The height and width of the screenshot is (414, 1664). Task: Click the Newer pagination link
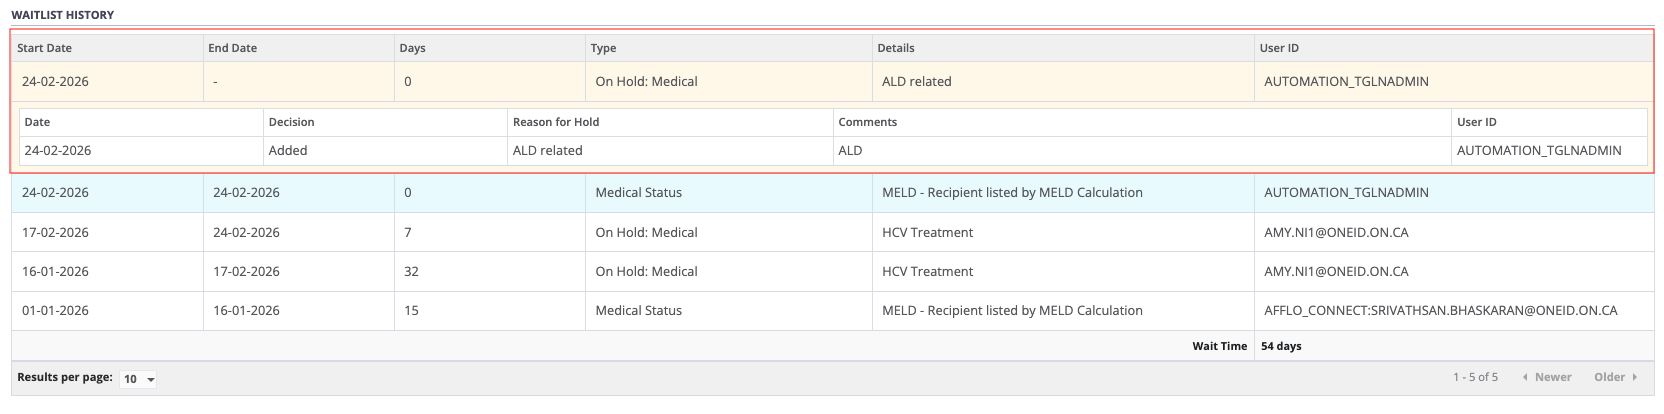tap(1552, 377)
